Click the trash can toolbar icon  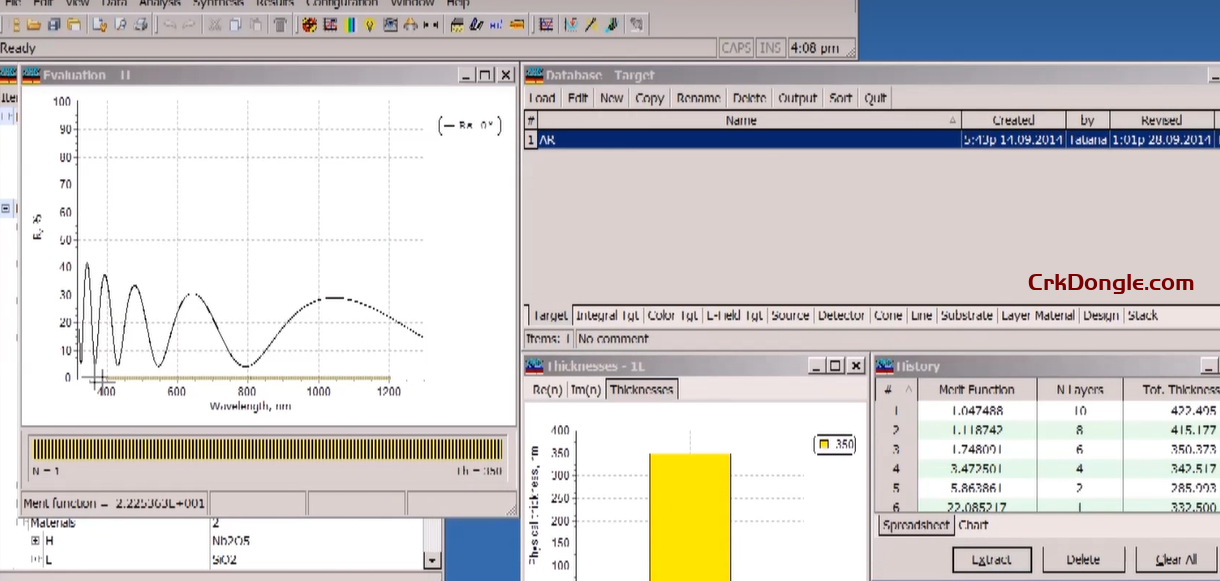(280, 24)
